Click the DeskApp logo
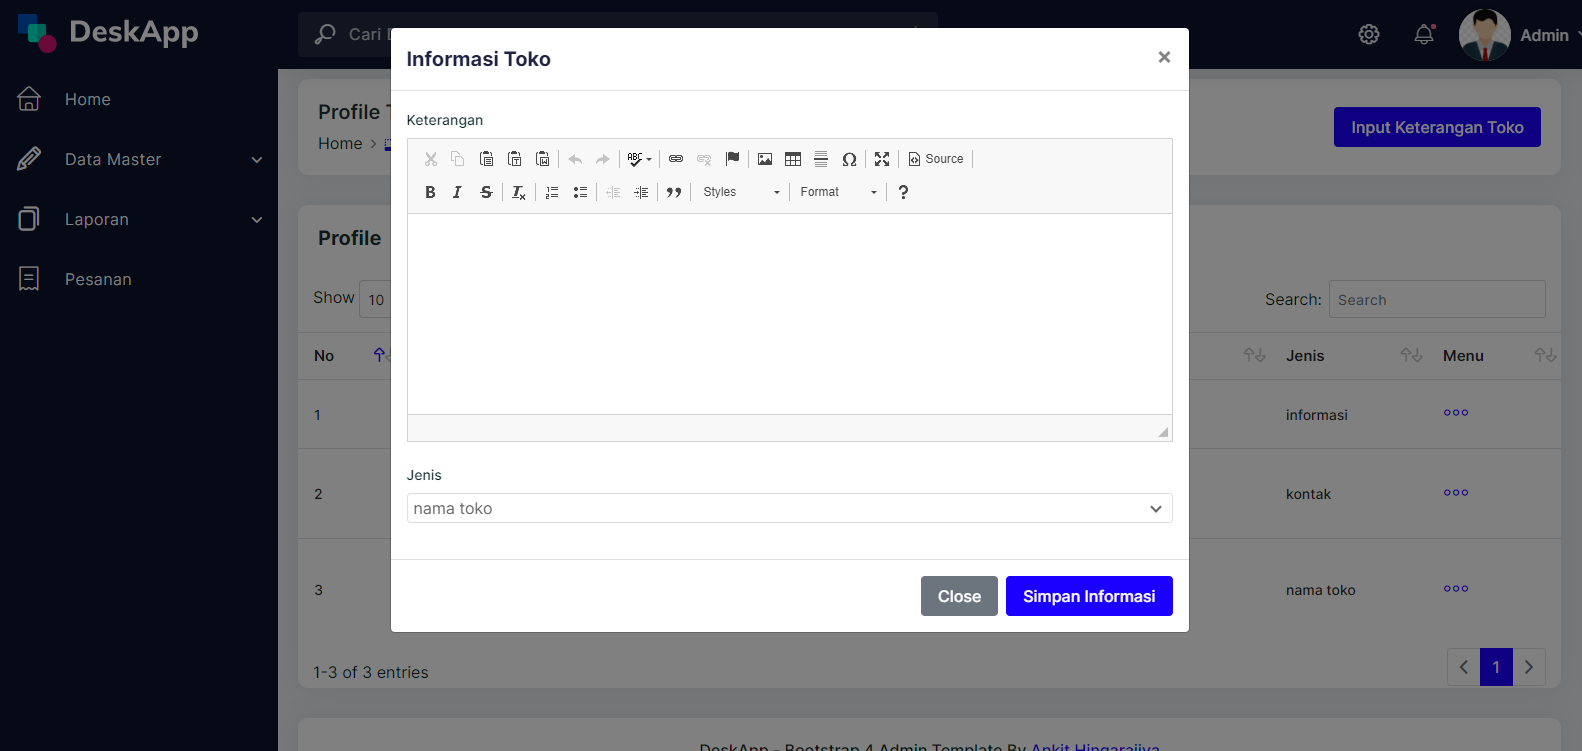1582x751 pixels. pos(108,32)
